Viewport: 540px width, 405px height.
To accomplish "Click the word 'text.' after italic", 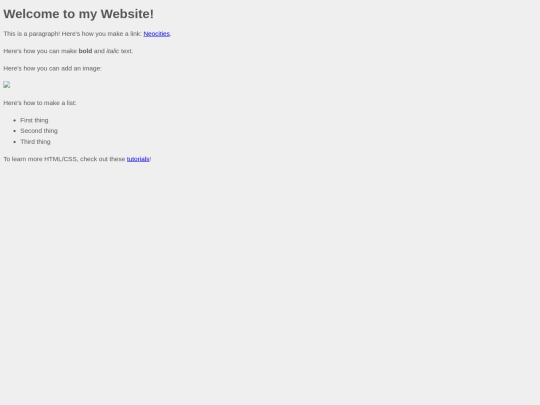I will pos(127,51).
